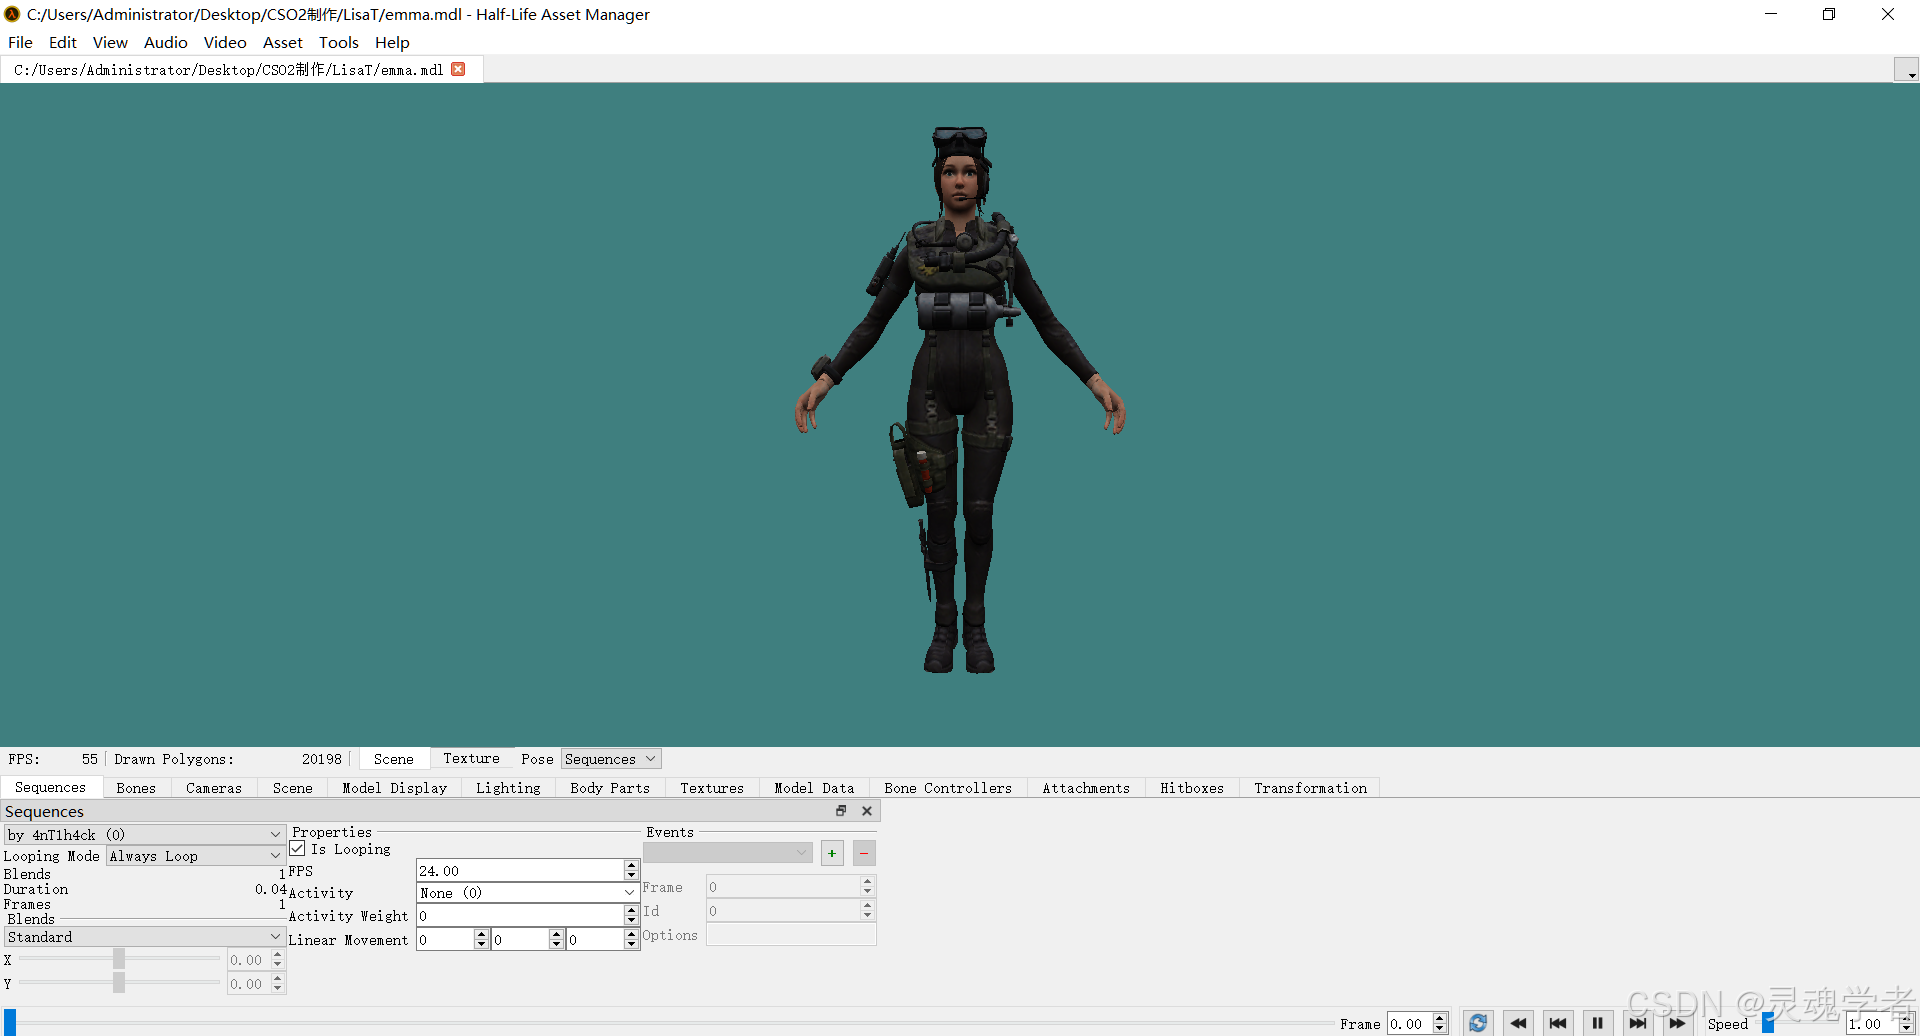Close the emma.mdl asset tab
The width and height of the screenshot is (1920, 1036).
(458, 69)
